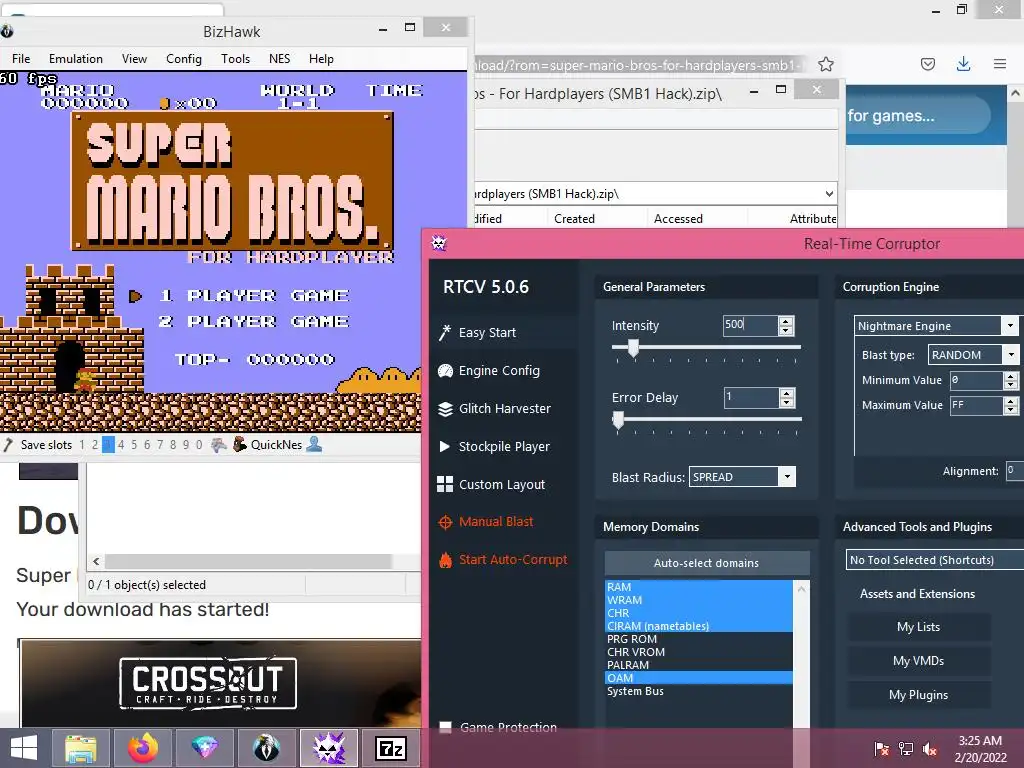This screenshot has width=1024, height=768.
Task: Decrease Error Delay with down stepper
Action: pyautogui.click(x=787, y=402)
